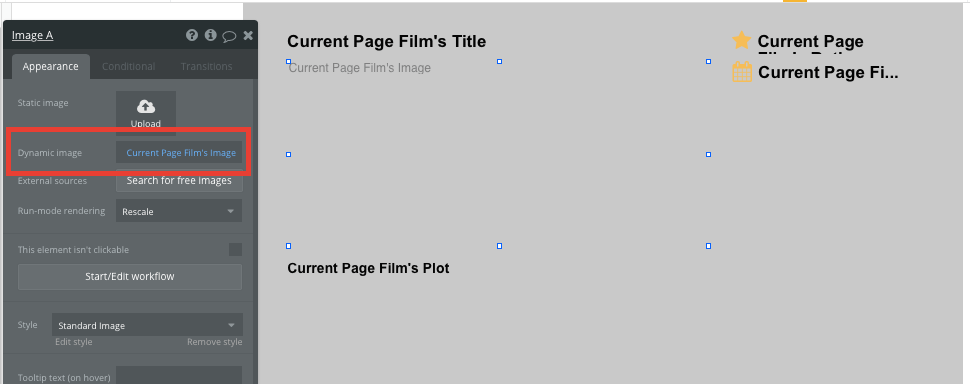Click Search for free images button
The image size is (970, 384).
pos(179,181)
